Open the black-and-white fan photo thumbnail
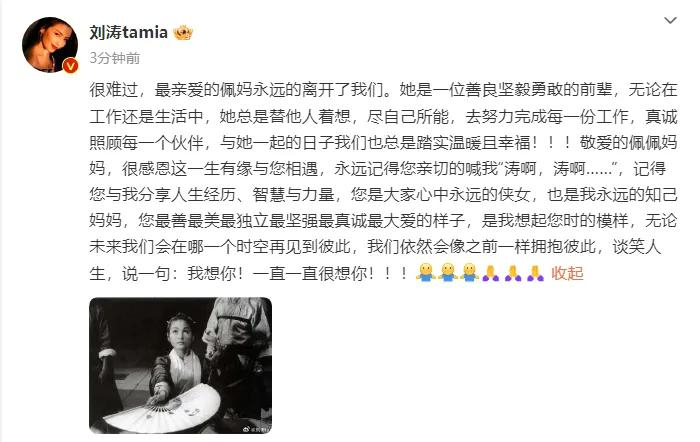 point(180,365)
